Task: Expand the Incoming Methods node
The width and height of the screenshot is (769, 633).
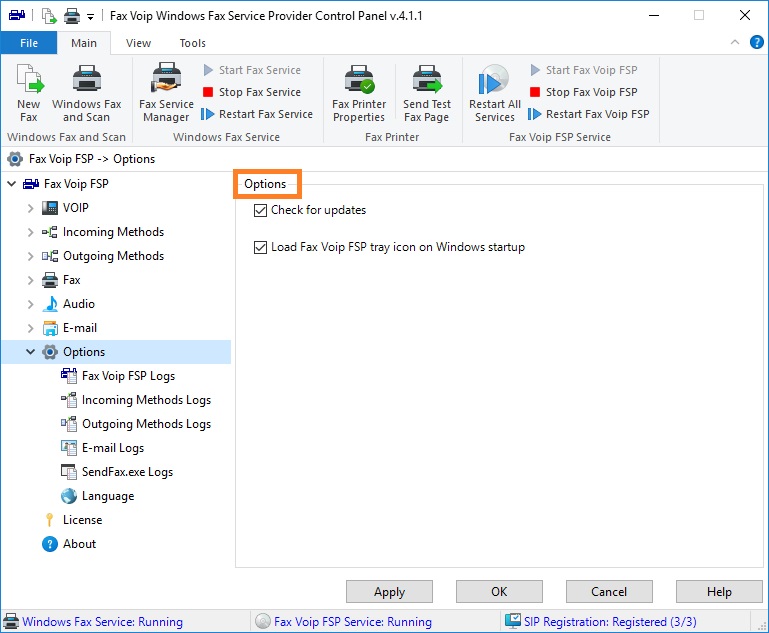Action: click(30, 232)
